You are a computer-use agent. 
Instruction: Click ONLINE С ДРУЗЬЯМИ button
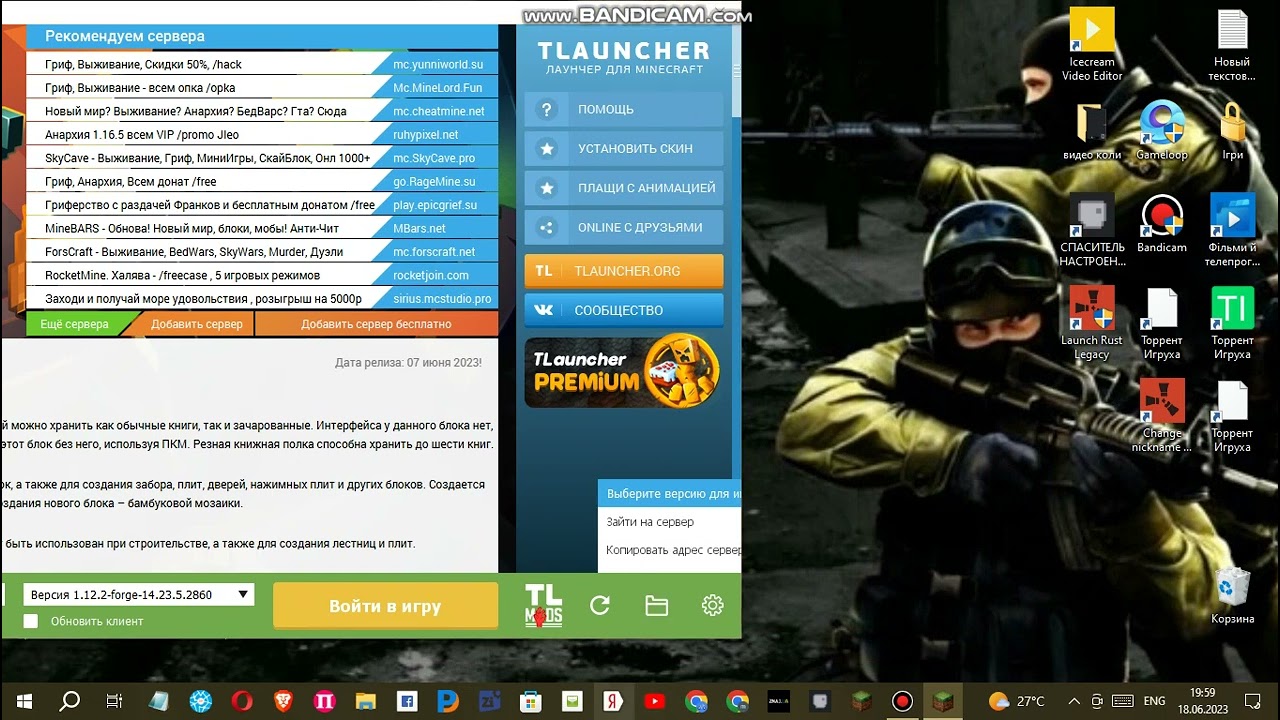click(623, 227)
